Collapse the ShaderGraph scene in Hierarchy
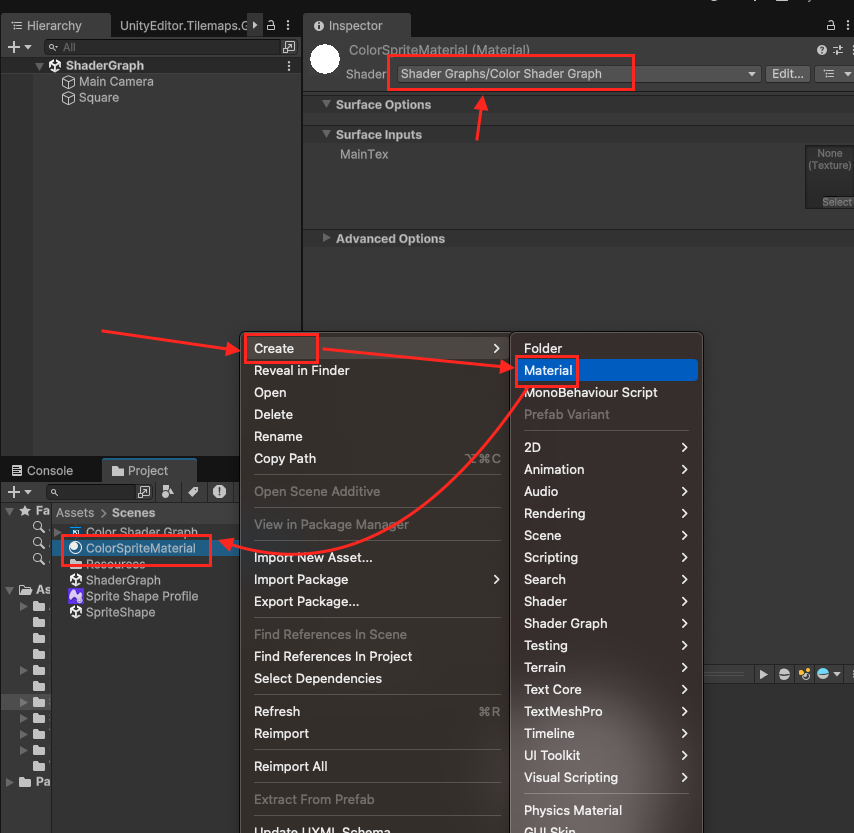This screenshot has width=854, height=833. 39,66
